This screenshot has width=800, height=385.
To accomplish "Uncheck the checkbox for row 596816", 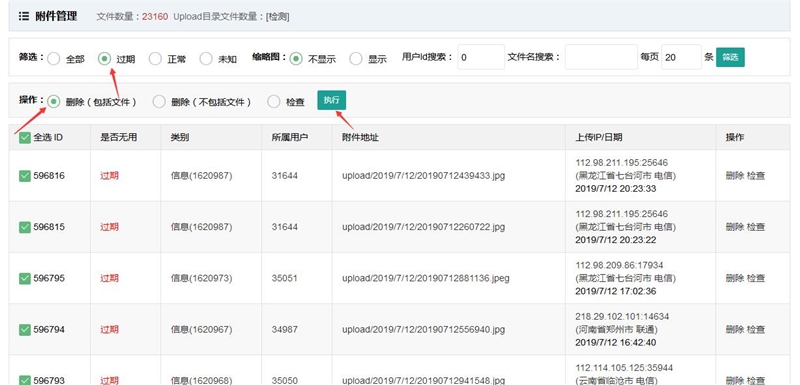I will pyautogui.click(x=24, y=176).
